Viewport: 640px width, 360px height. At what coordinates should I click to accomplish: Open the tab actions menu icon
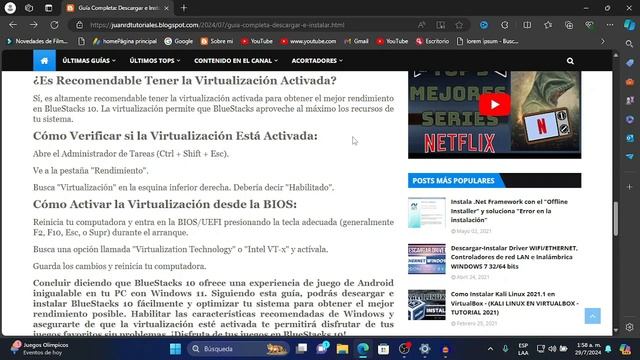click(x=48, y=8)
